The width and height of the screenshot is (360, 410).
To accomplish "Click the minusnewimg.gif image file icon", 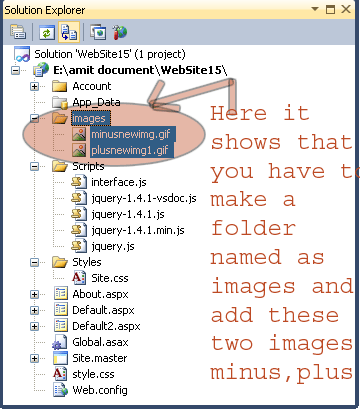I will click(x=79, y=134).
